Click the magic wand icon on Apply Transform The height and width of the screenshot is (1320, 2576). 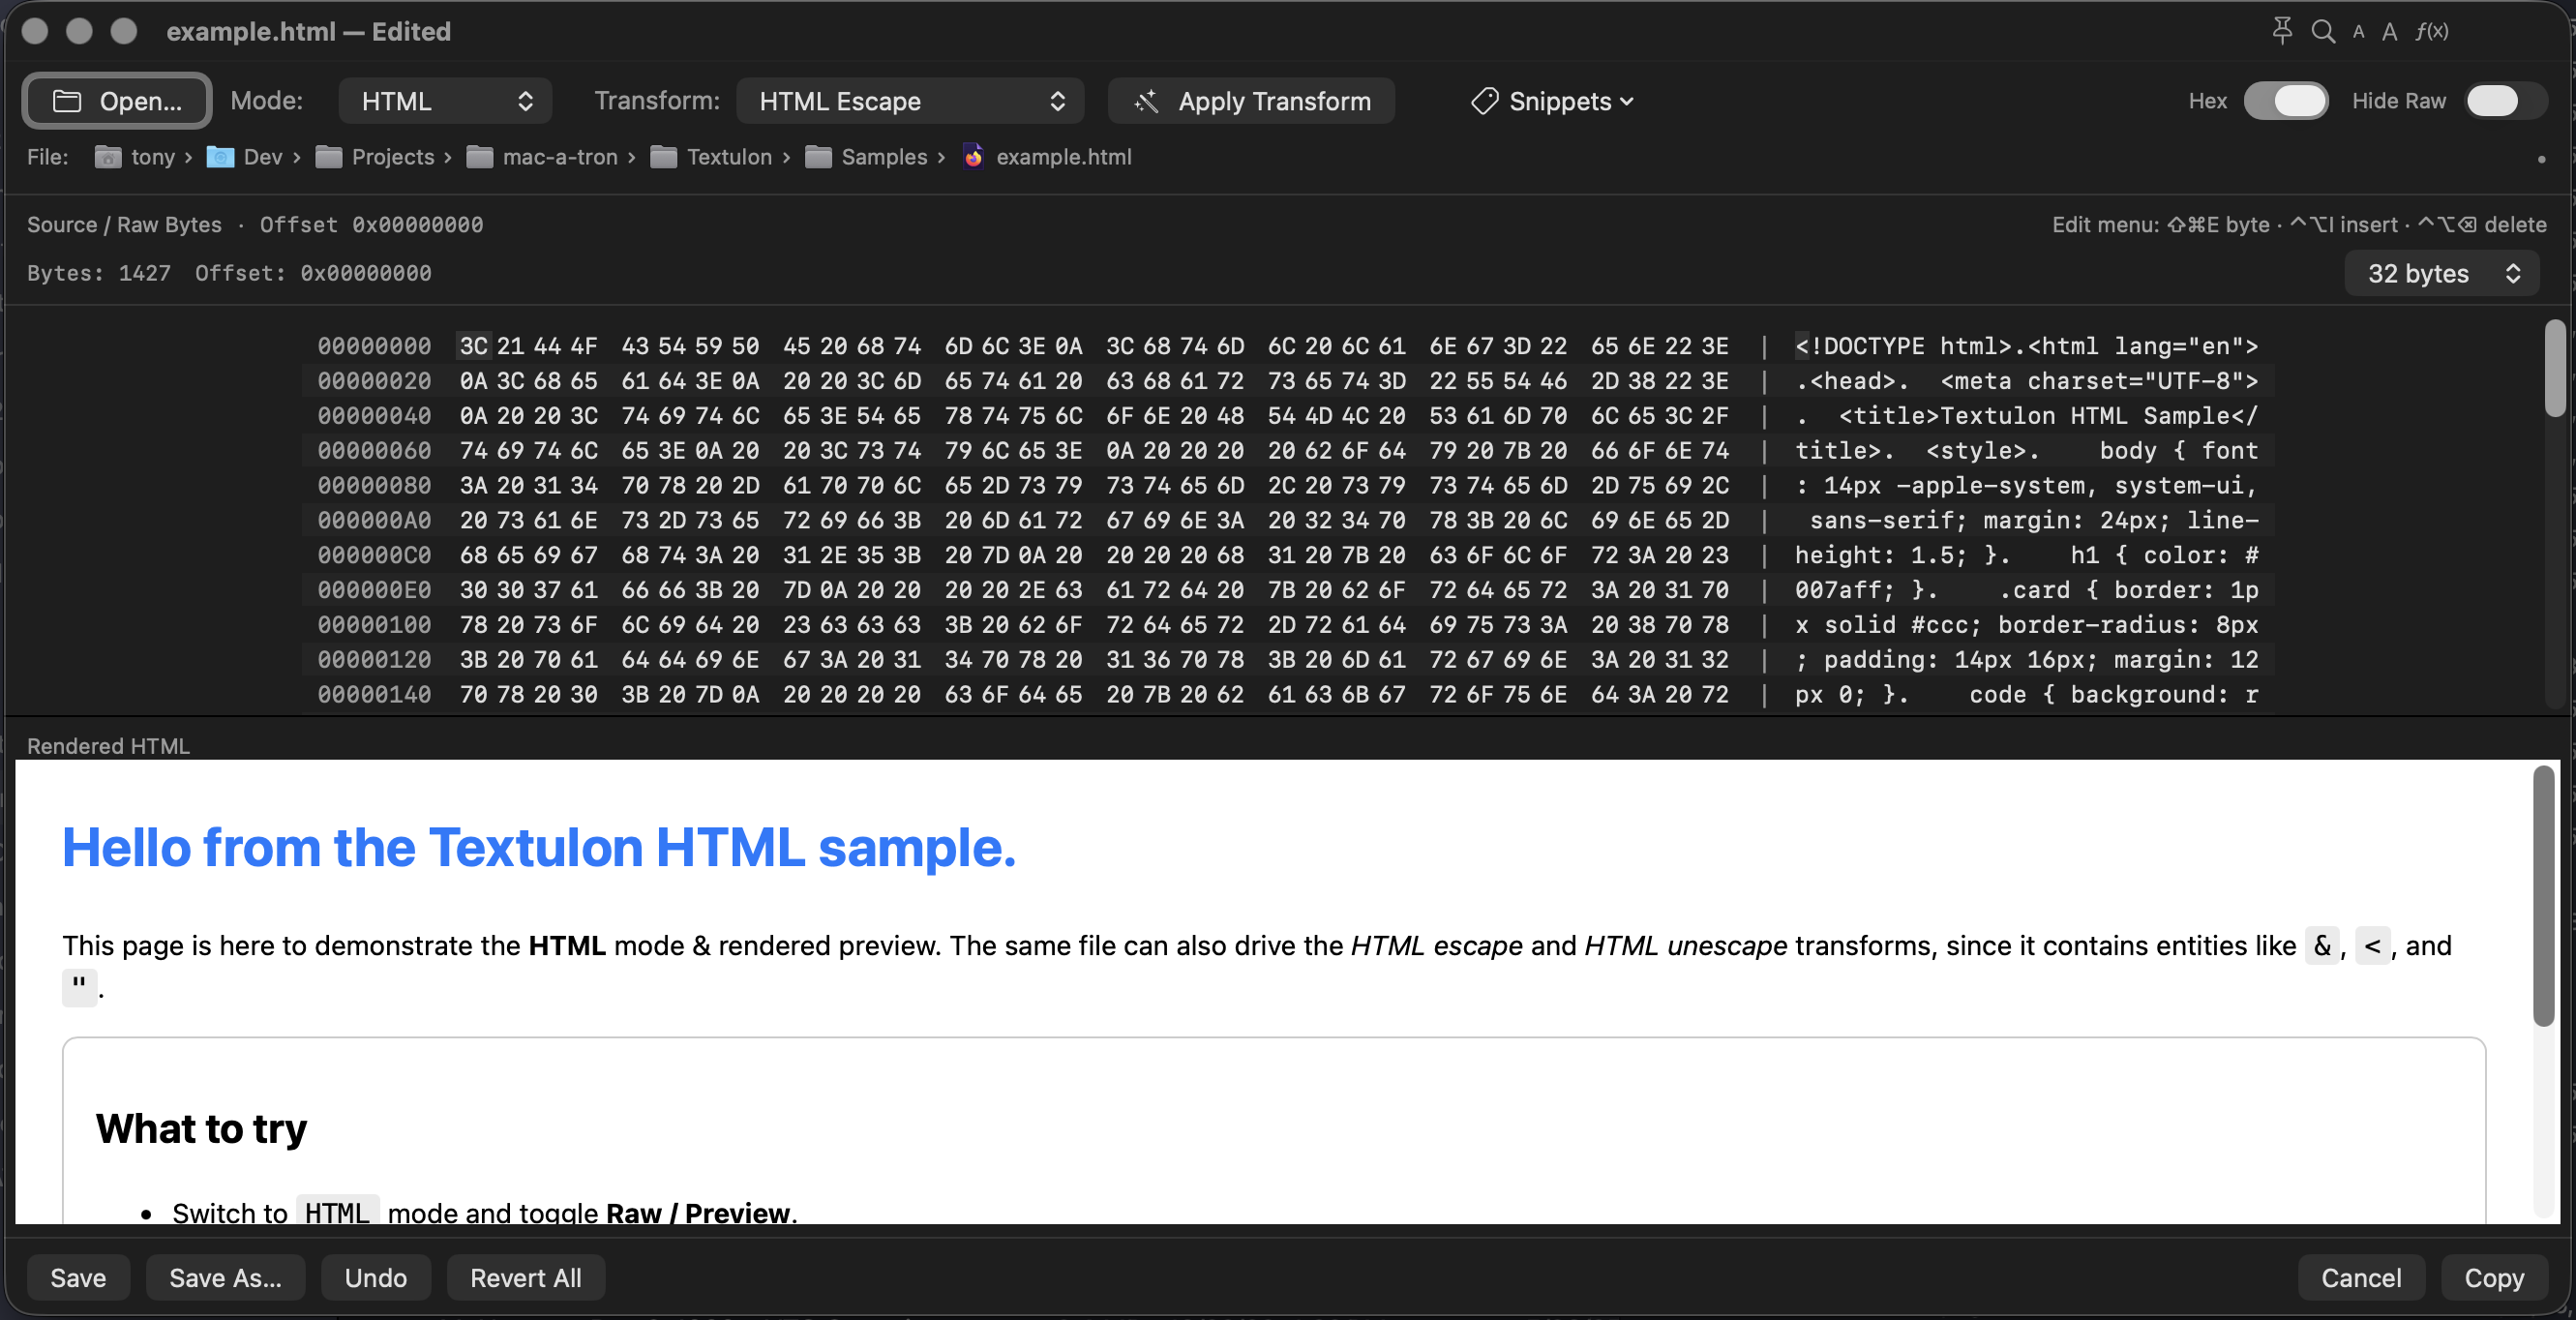click(x=1146, y=101)
